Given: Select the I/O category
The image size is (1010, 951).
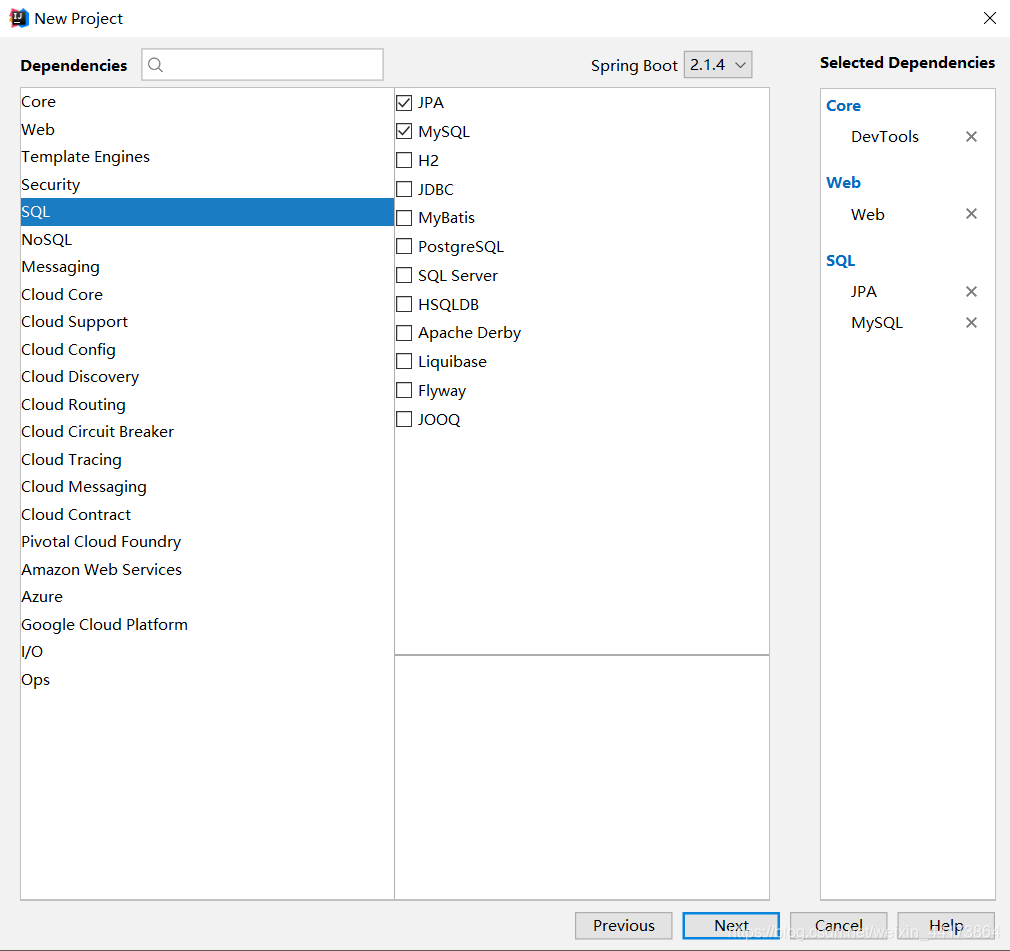Looking at the screenshot, I should [x=207, y=652].
